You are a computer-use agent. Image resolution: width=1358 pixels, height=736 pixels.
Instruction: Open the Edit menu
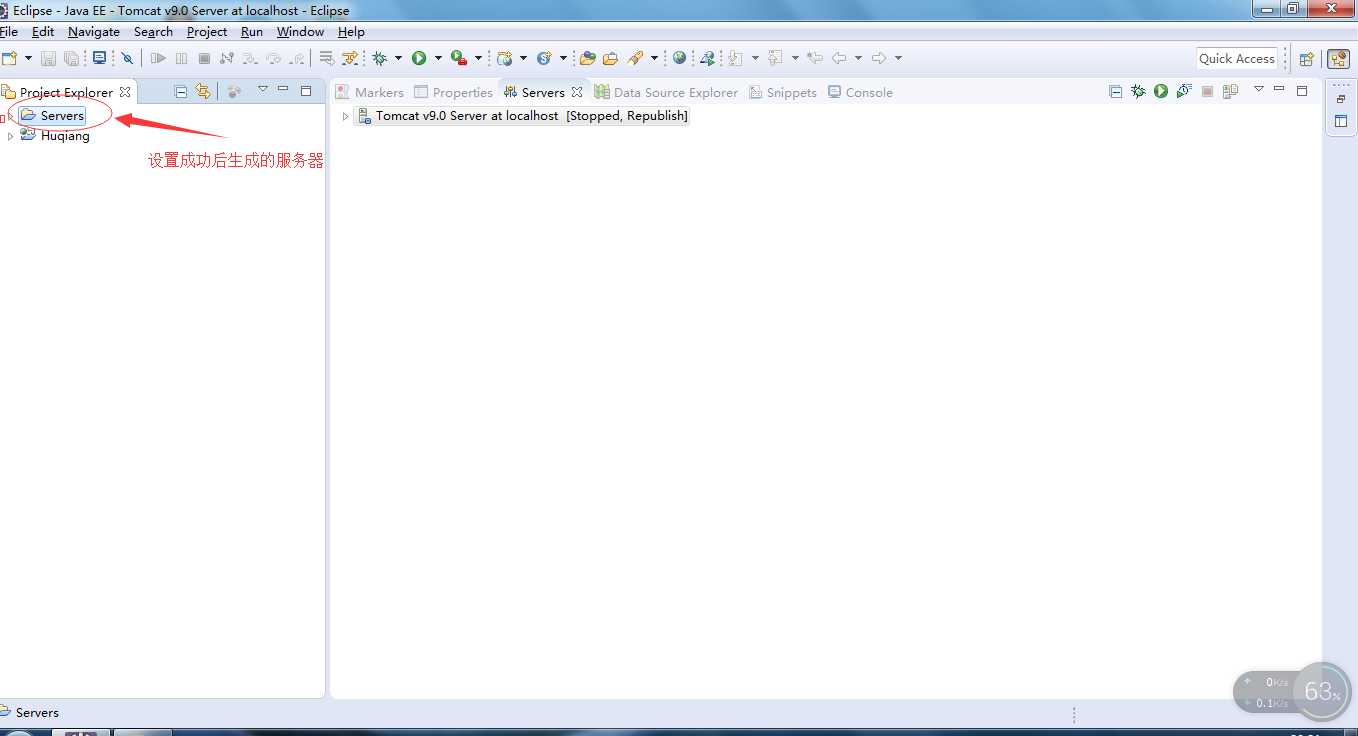click(43, 32)
